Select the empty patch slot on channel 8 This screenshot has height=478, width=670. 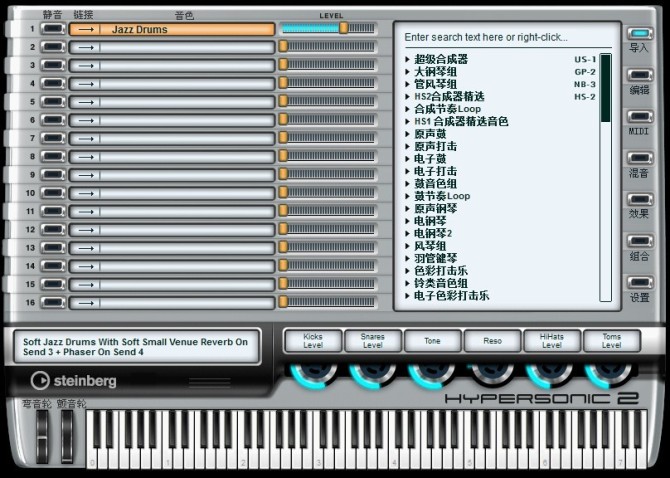[x=172, y=157]
